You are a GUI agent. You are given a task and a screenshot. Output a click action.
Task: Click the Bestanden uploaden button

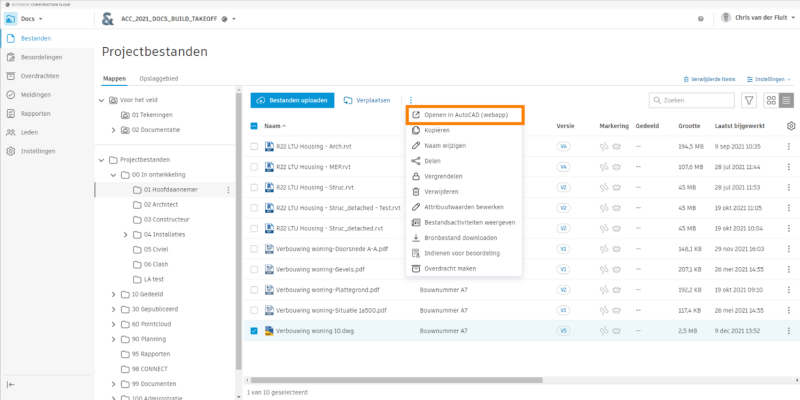(292, 100)
